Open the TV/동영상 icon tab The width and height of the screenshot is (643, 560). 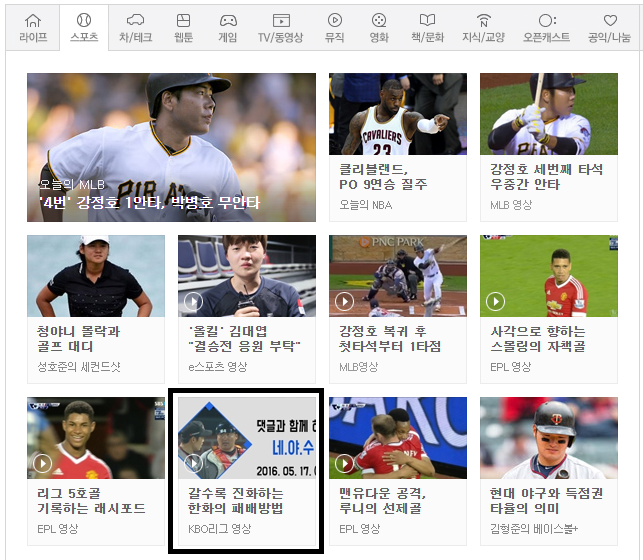pos(281,20)
